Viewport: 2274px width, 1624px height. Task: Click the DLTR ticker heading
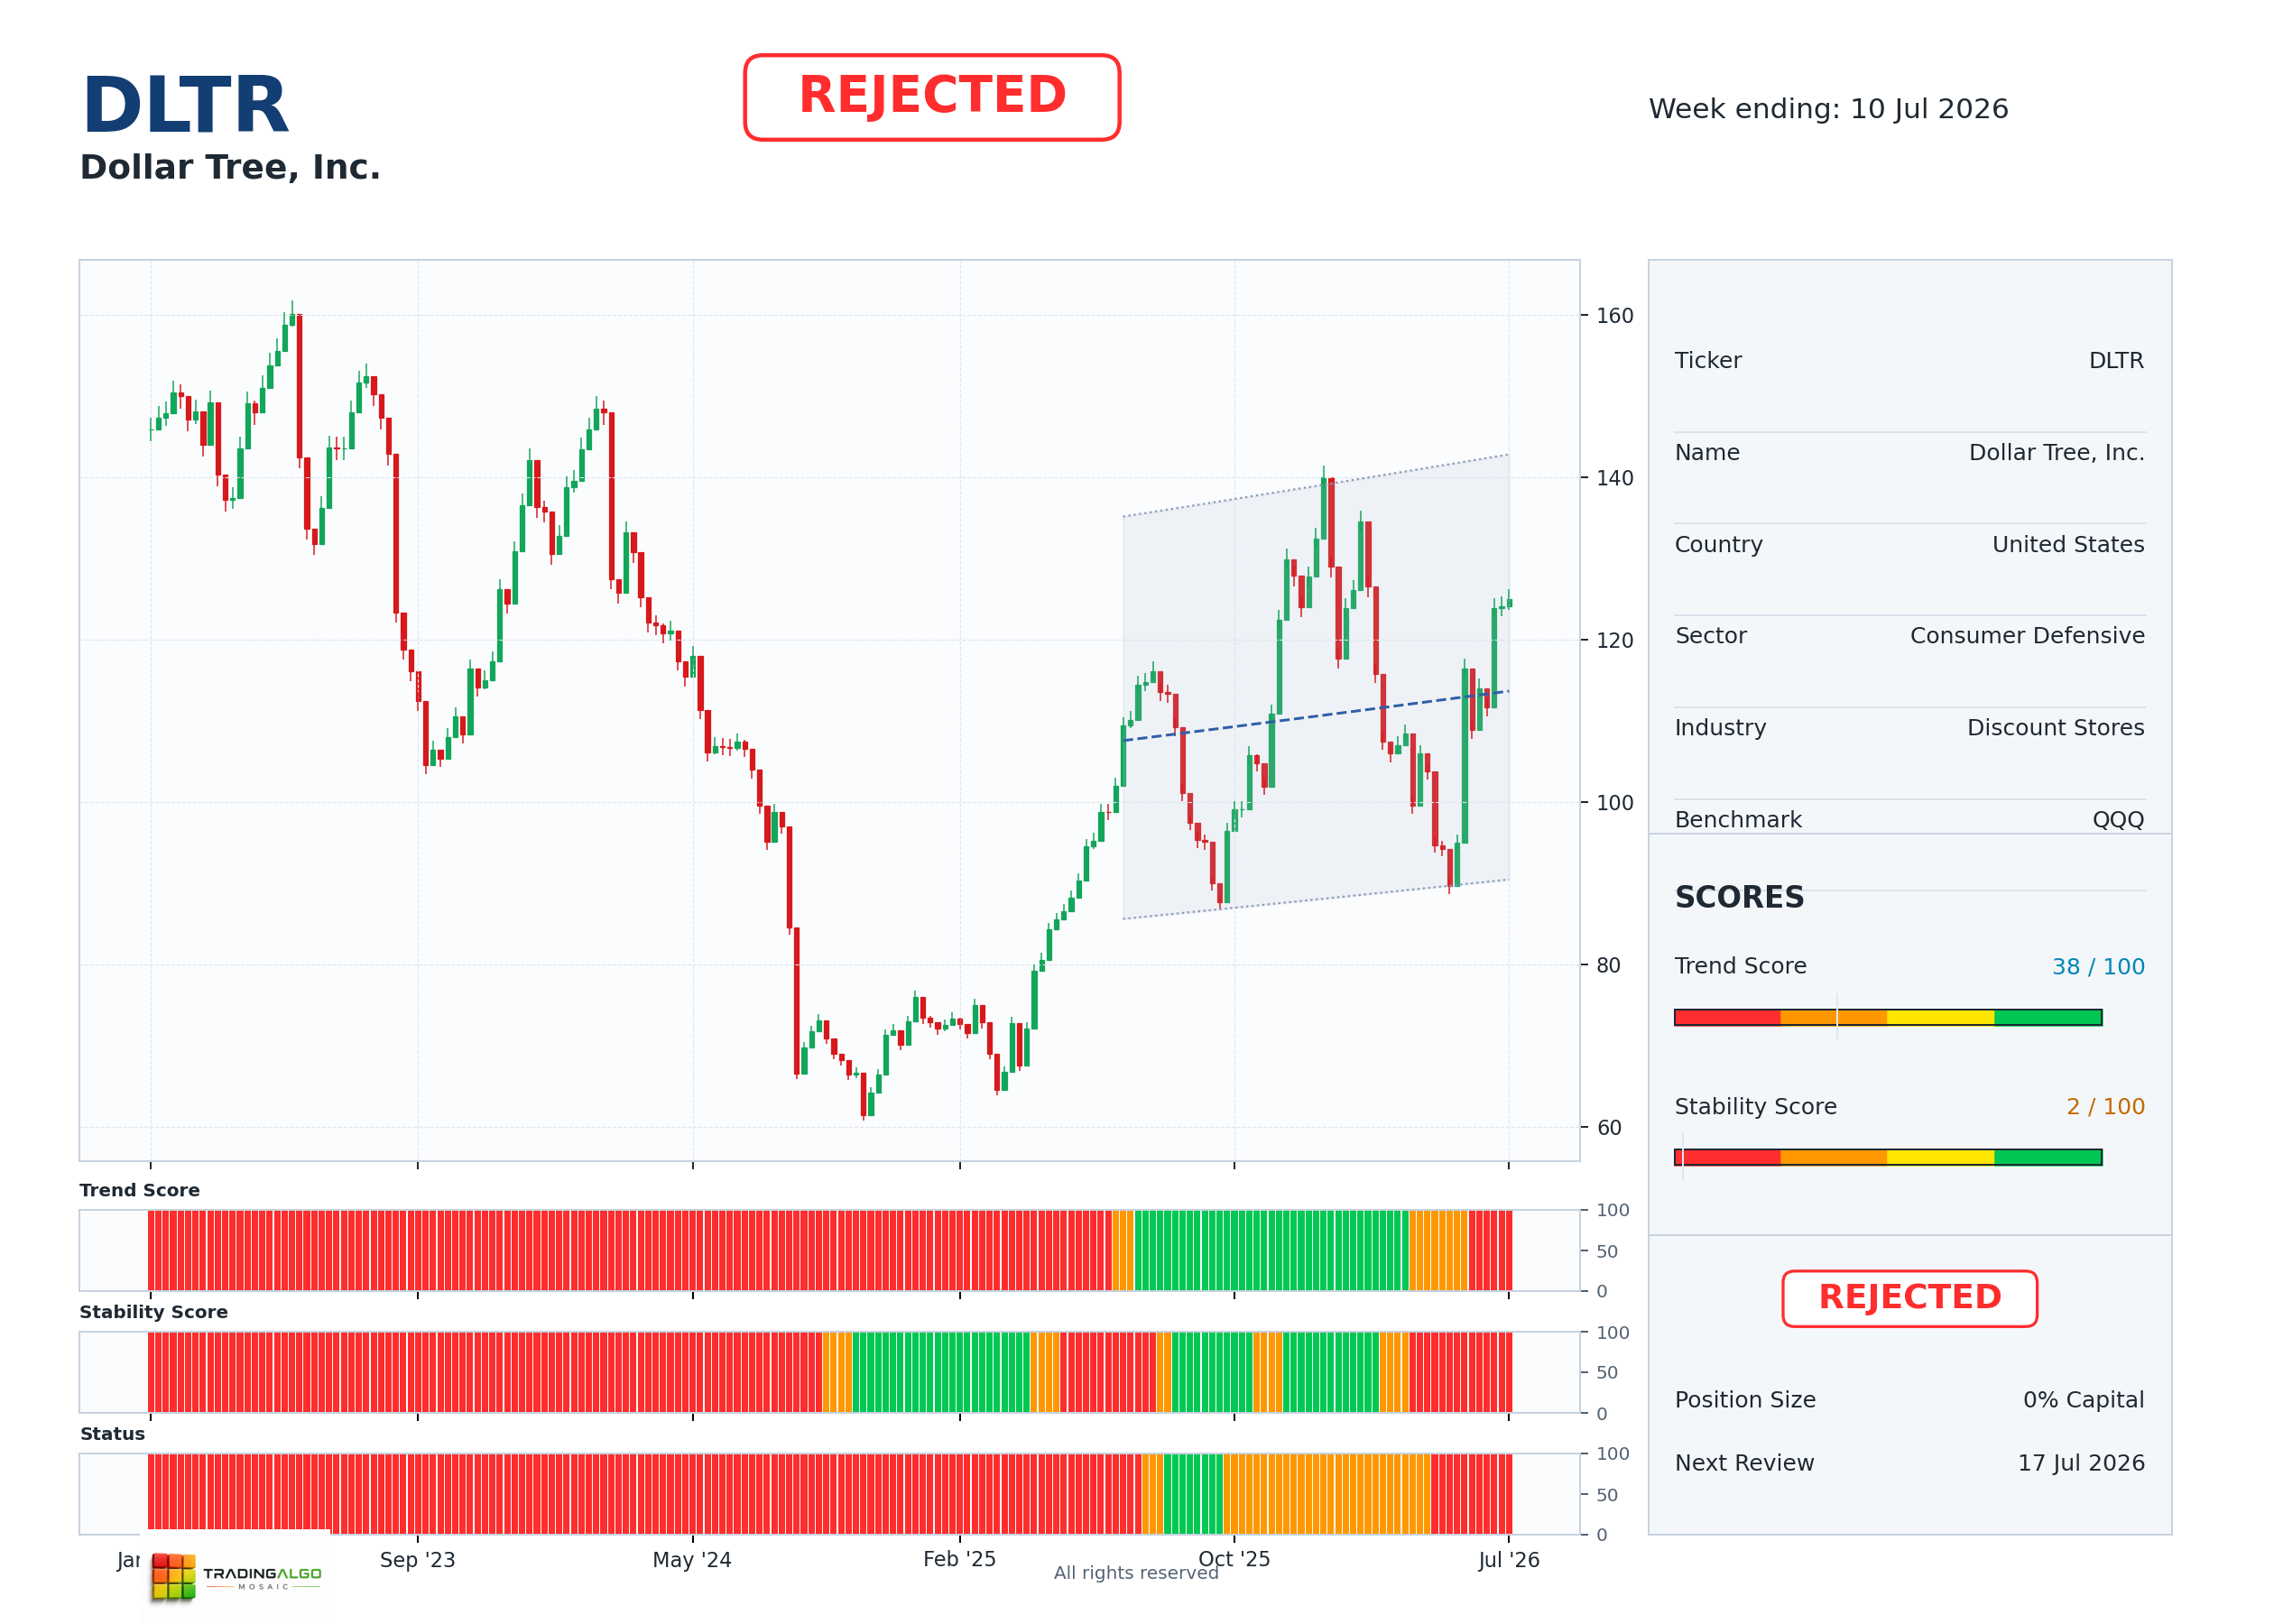click(186, 105)
